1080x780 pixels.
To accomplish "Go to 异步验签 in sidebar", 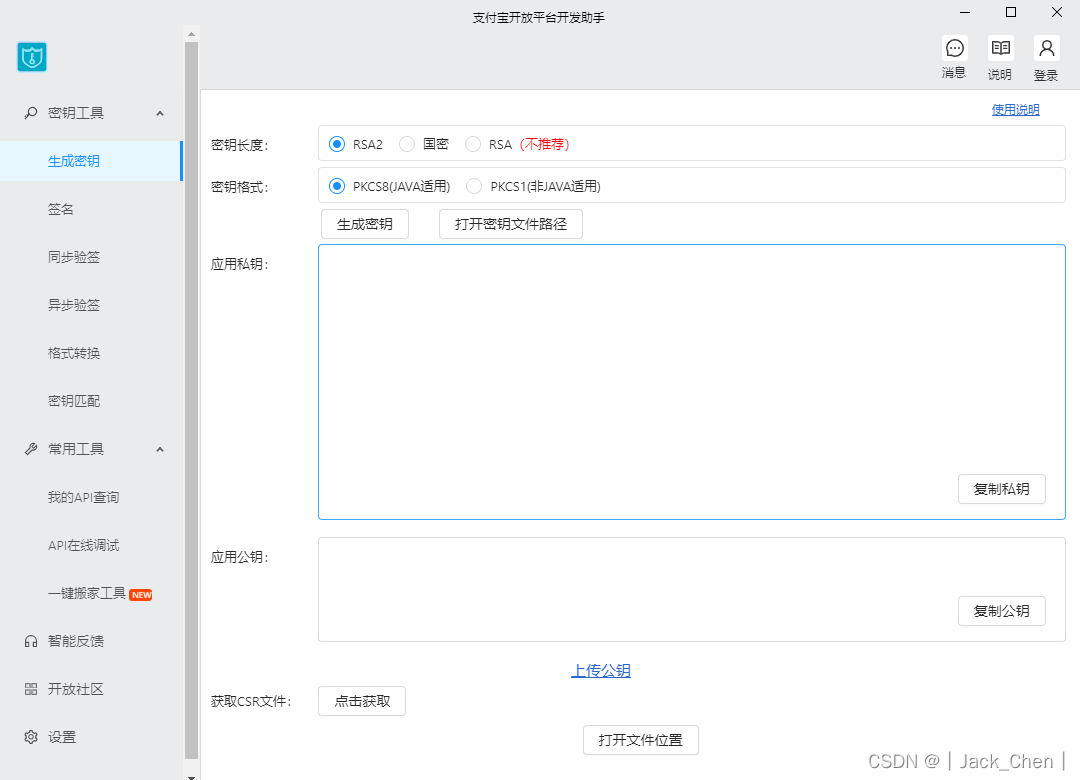I will tap(91, 305).
